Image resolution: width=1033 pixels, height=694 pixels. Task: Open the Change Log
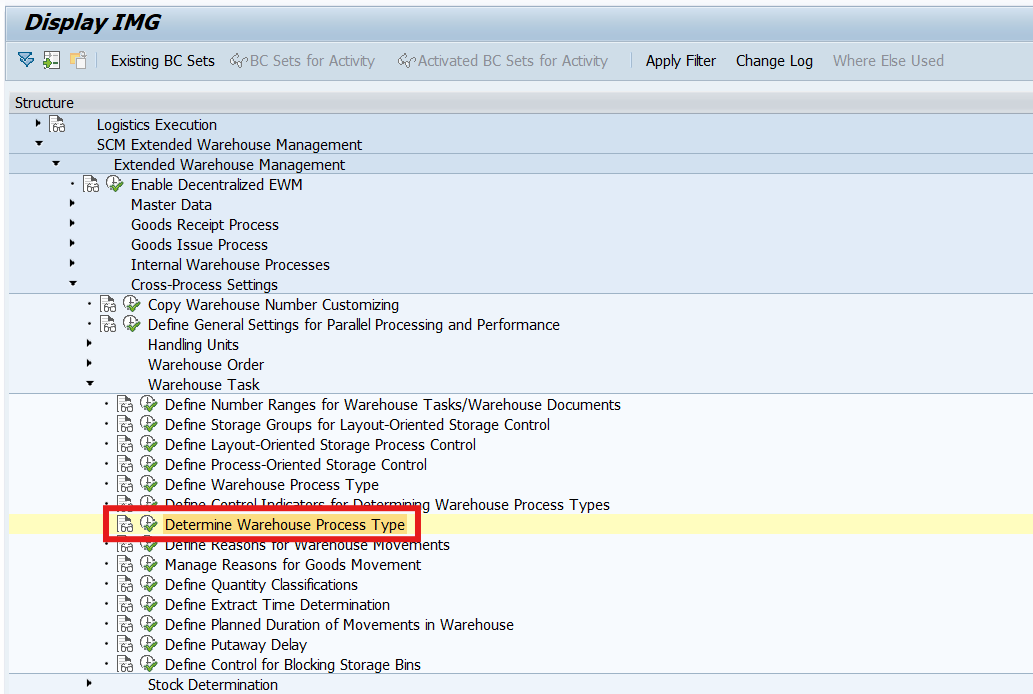click(774, 61)
